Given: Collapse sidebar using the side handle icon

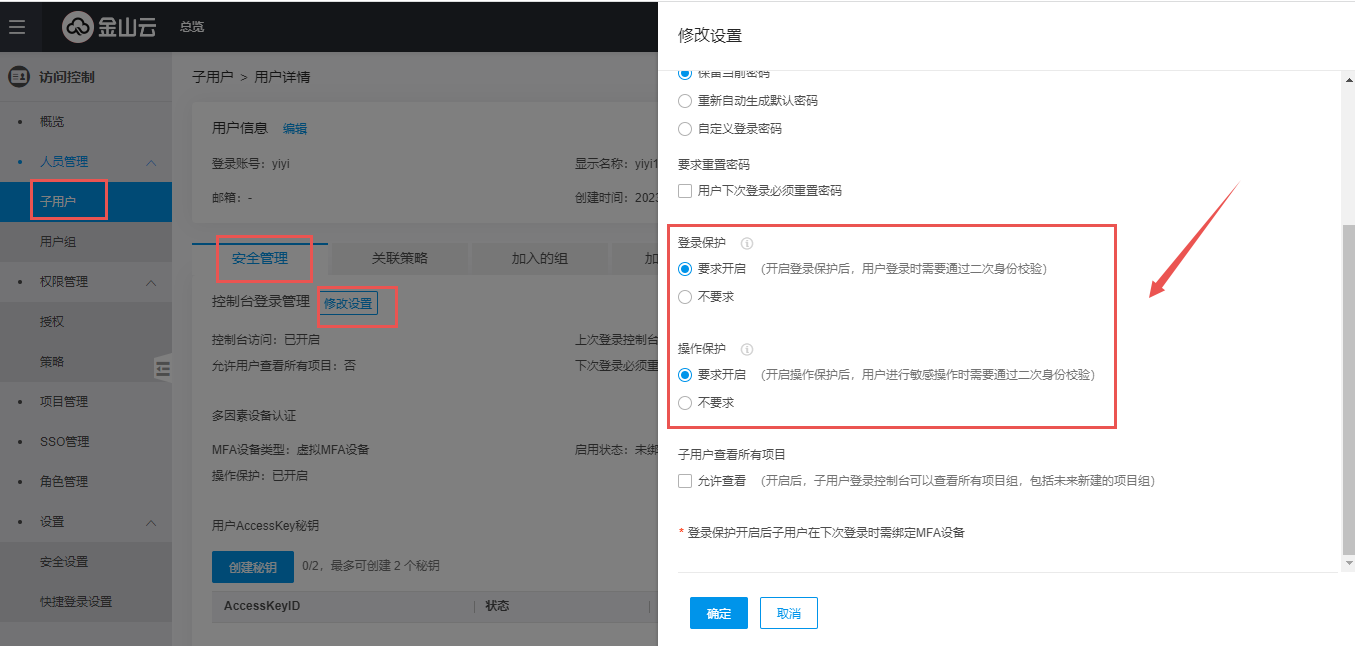Looking at the screenshot, I should (163, 368).
